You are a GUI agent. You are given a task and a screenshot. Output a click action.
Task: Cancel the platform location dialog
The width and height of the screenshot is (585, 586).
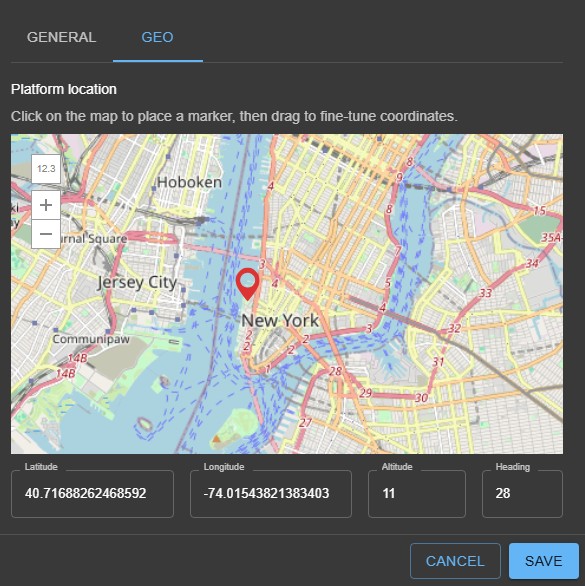(x=455, y=561)
